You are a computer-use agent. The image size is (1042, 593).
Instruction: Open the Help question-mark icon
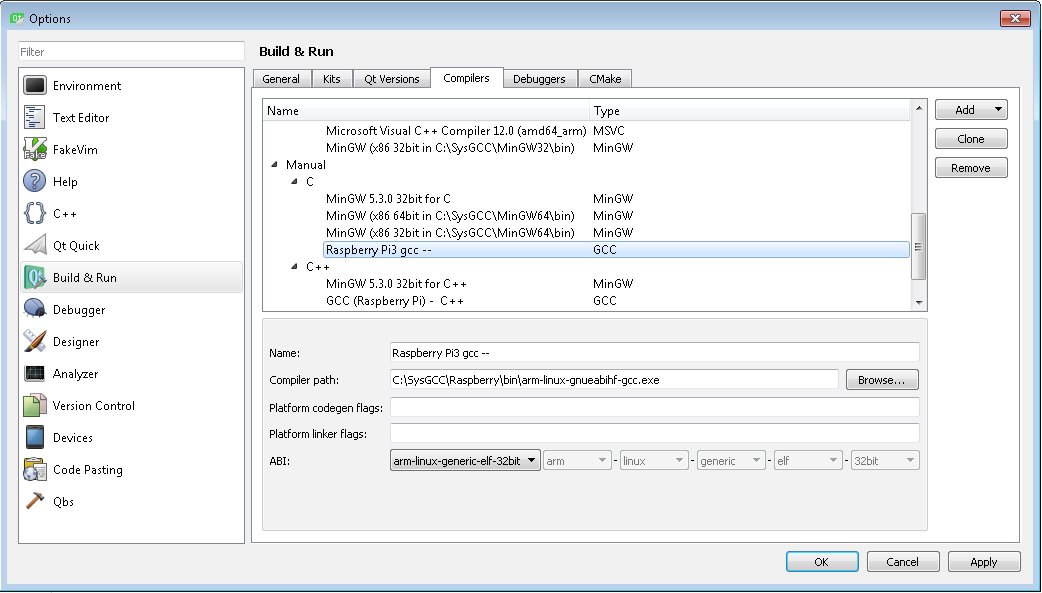point(35,181)
